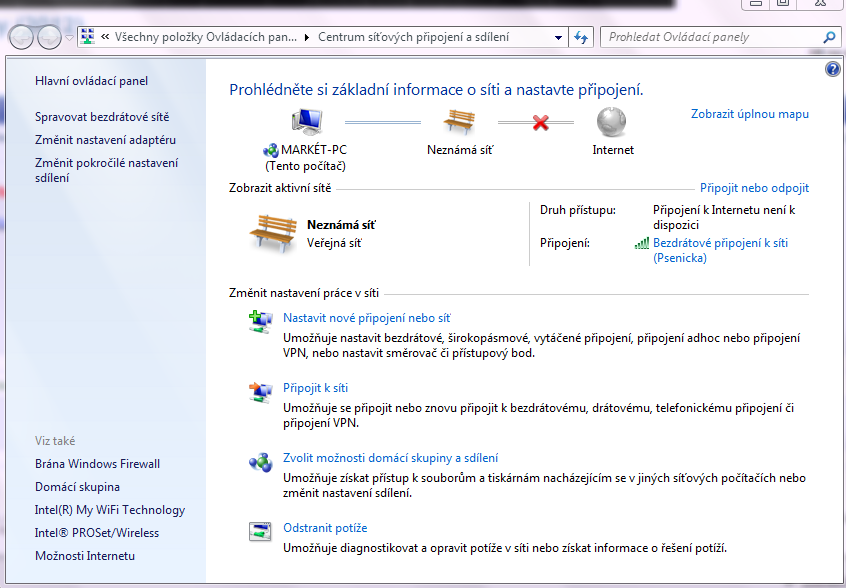Open help with the blue question mark
The image size is (846, 588).
833,69
